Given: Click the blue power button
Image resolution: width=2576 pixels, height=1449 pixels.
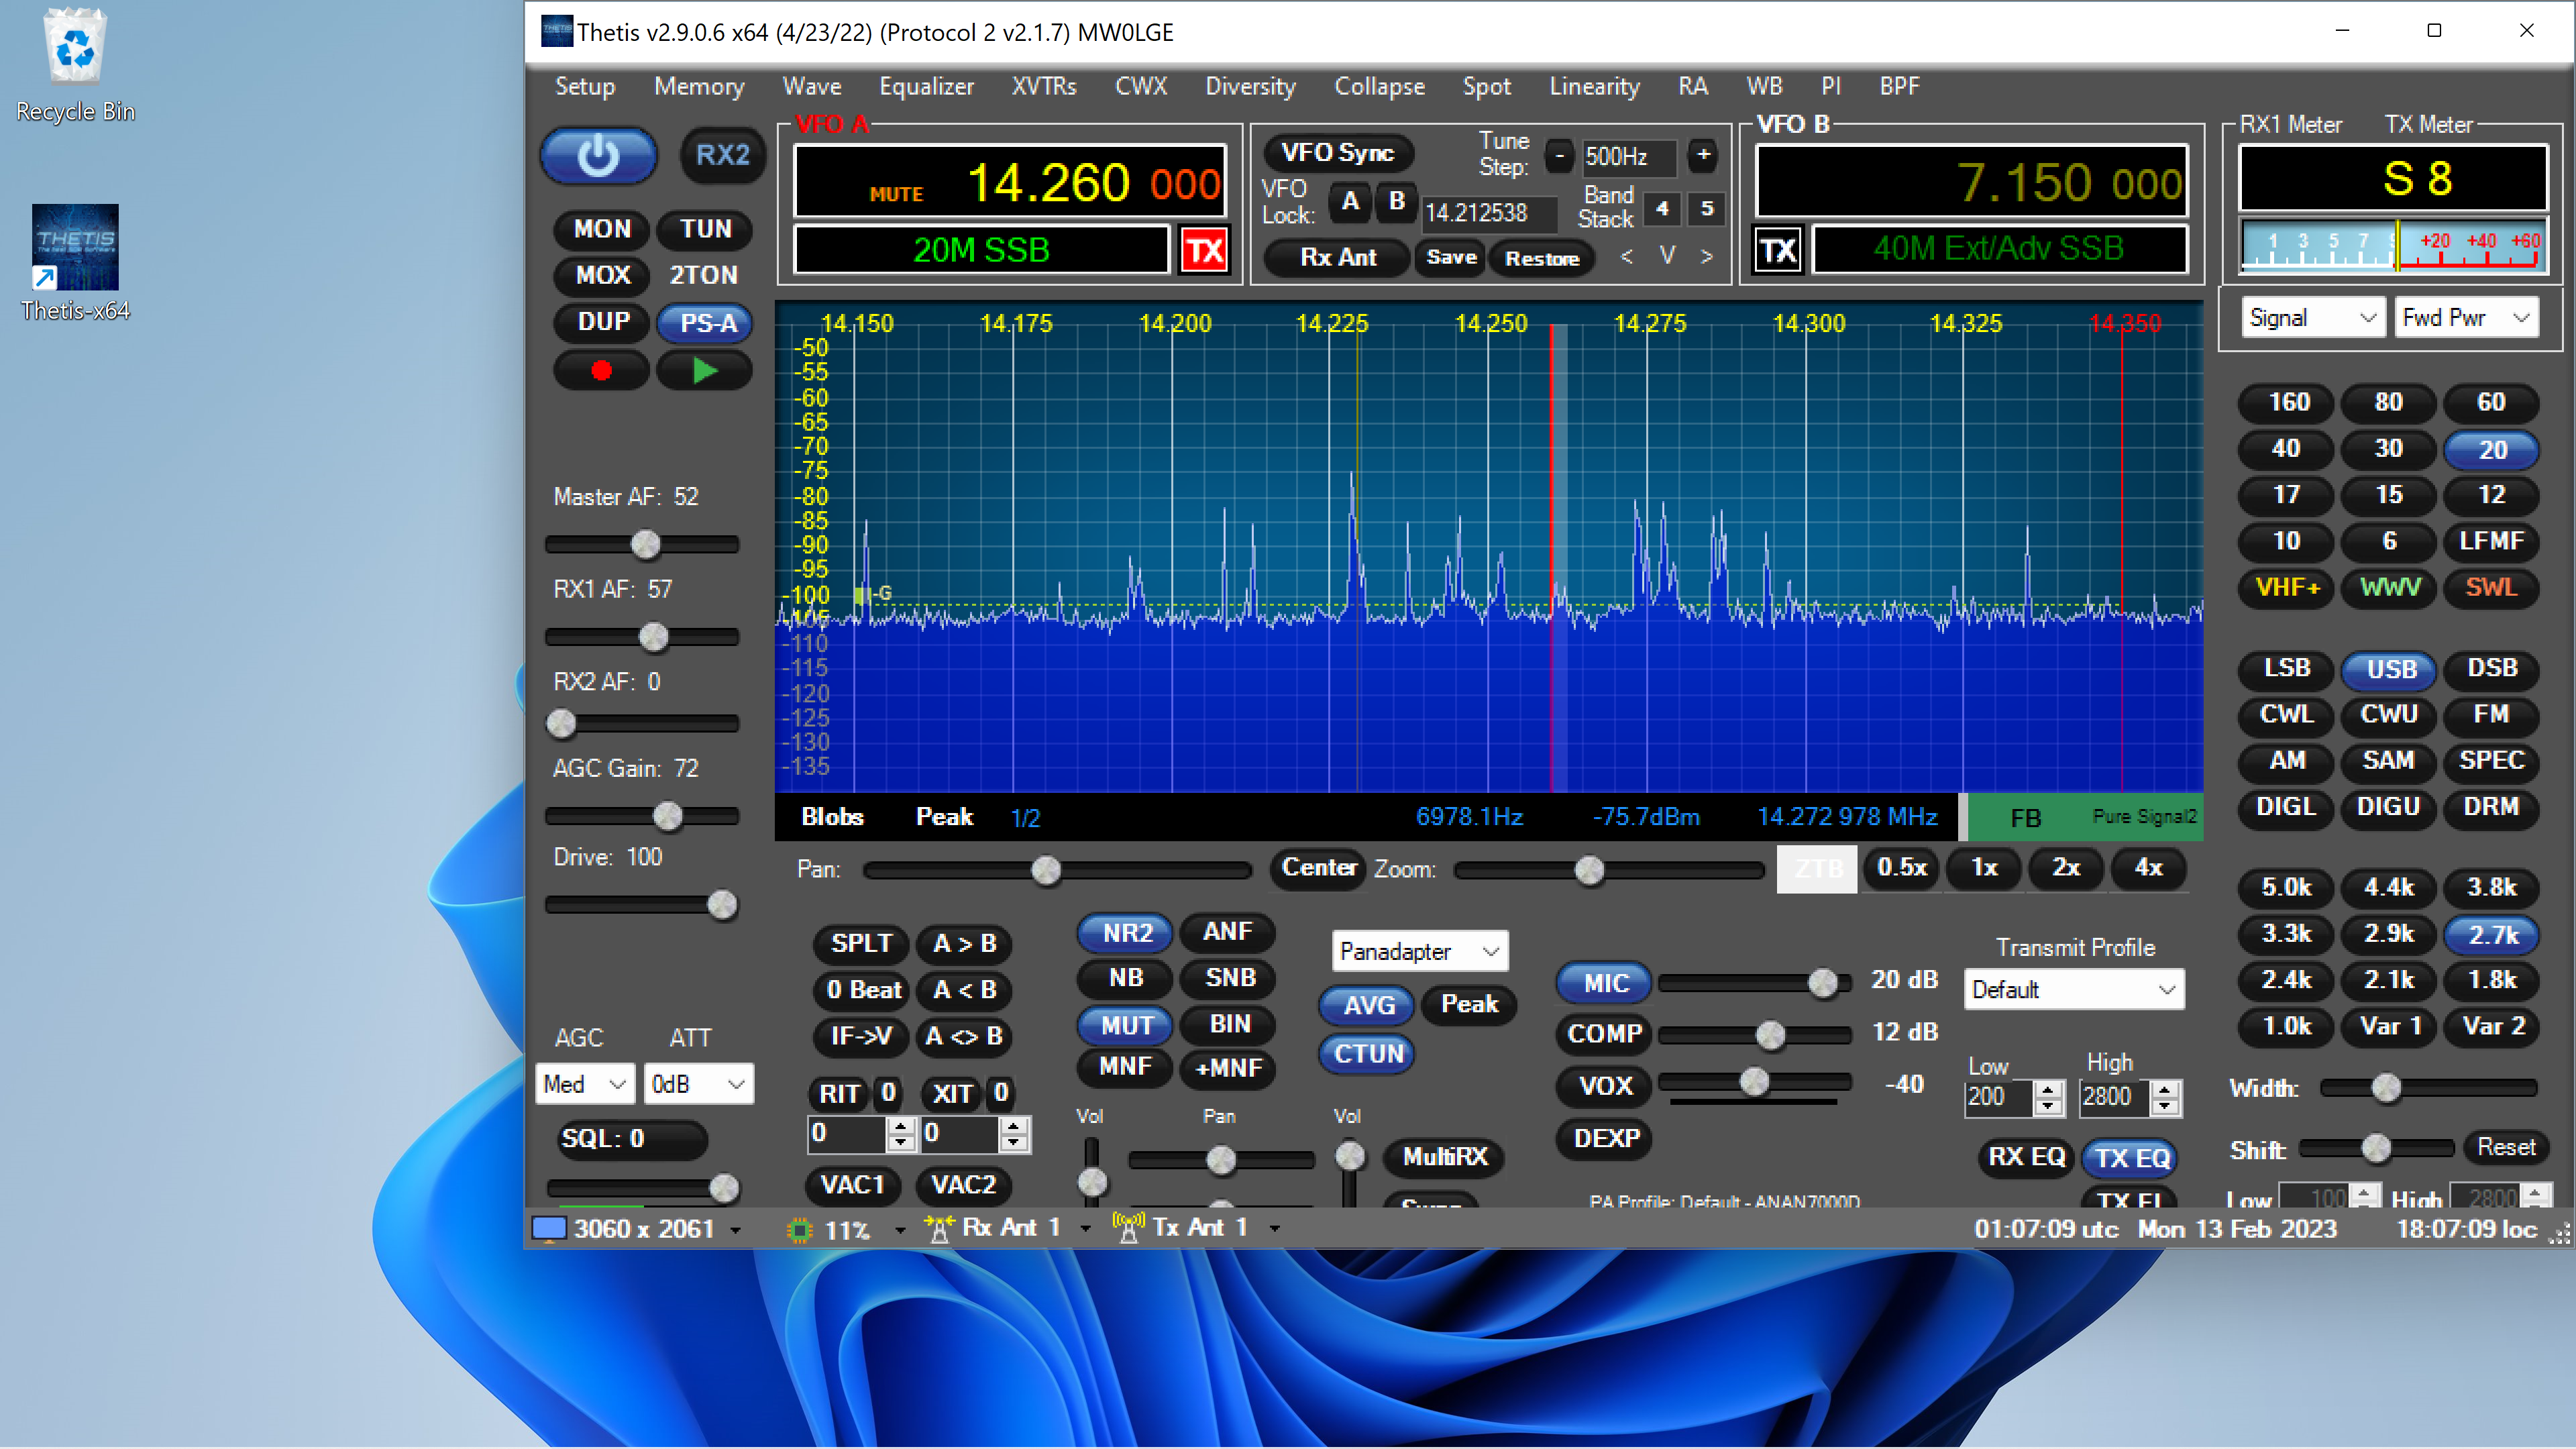Looking at the screenshot, I should [598, 155].
